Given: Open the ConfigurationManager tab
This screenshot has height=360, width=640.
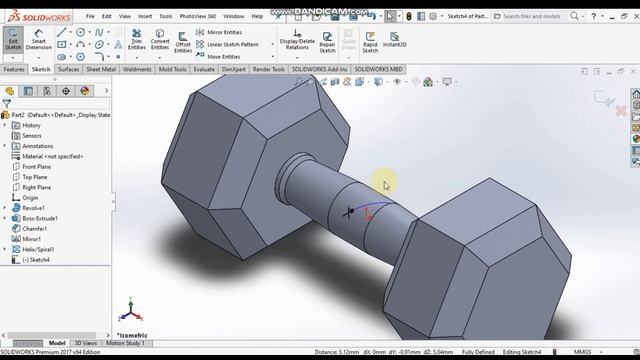Looking at the screenshot, I should [47, 91].
